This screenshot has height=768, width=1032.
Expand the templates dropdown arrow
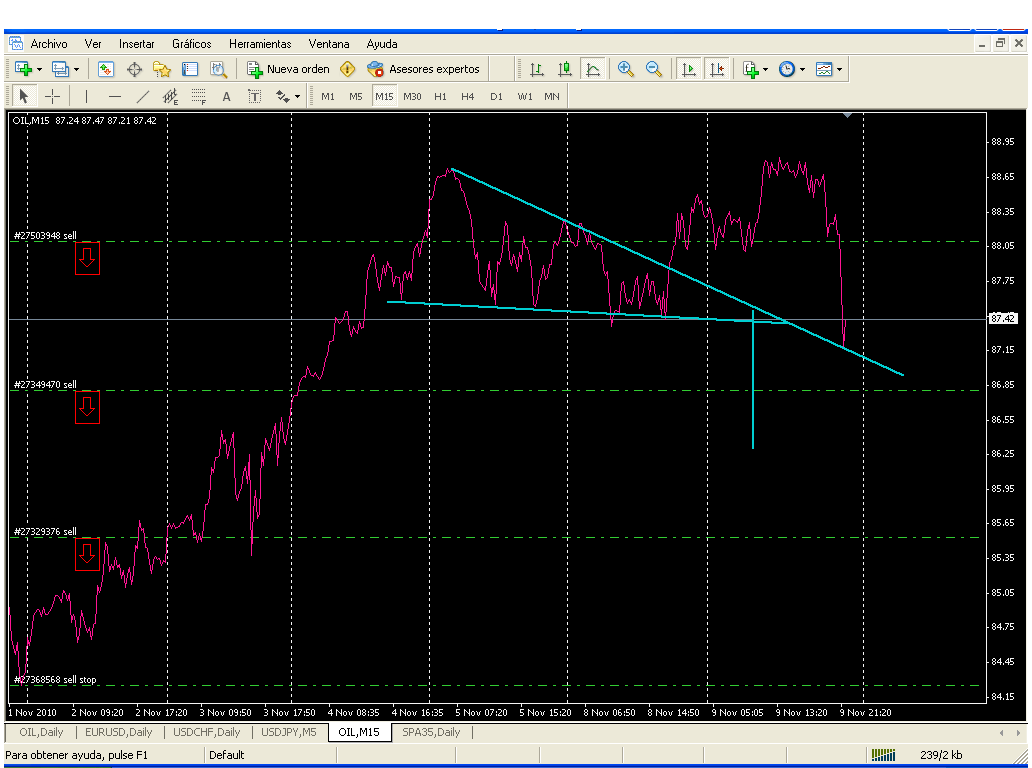839,69
